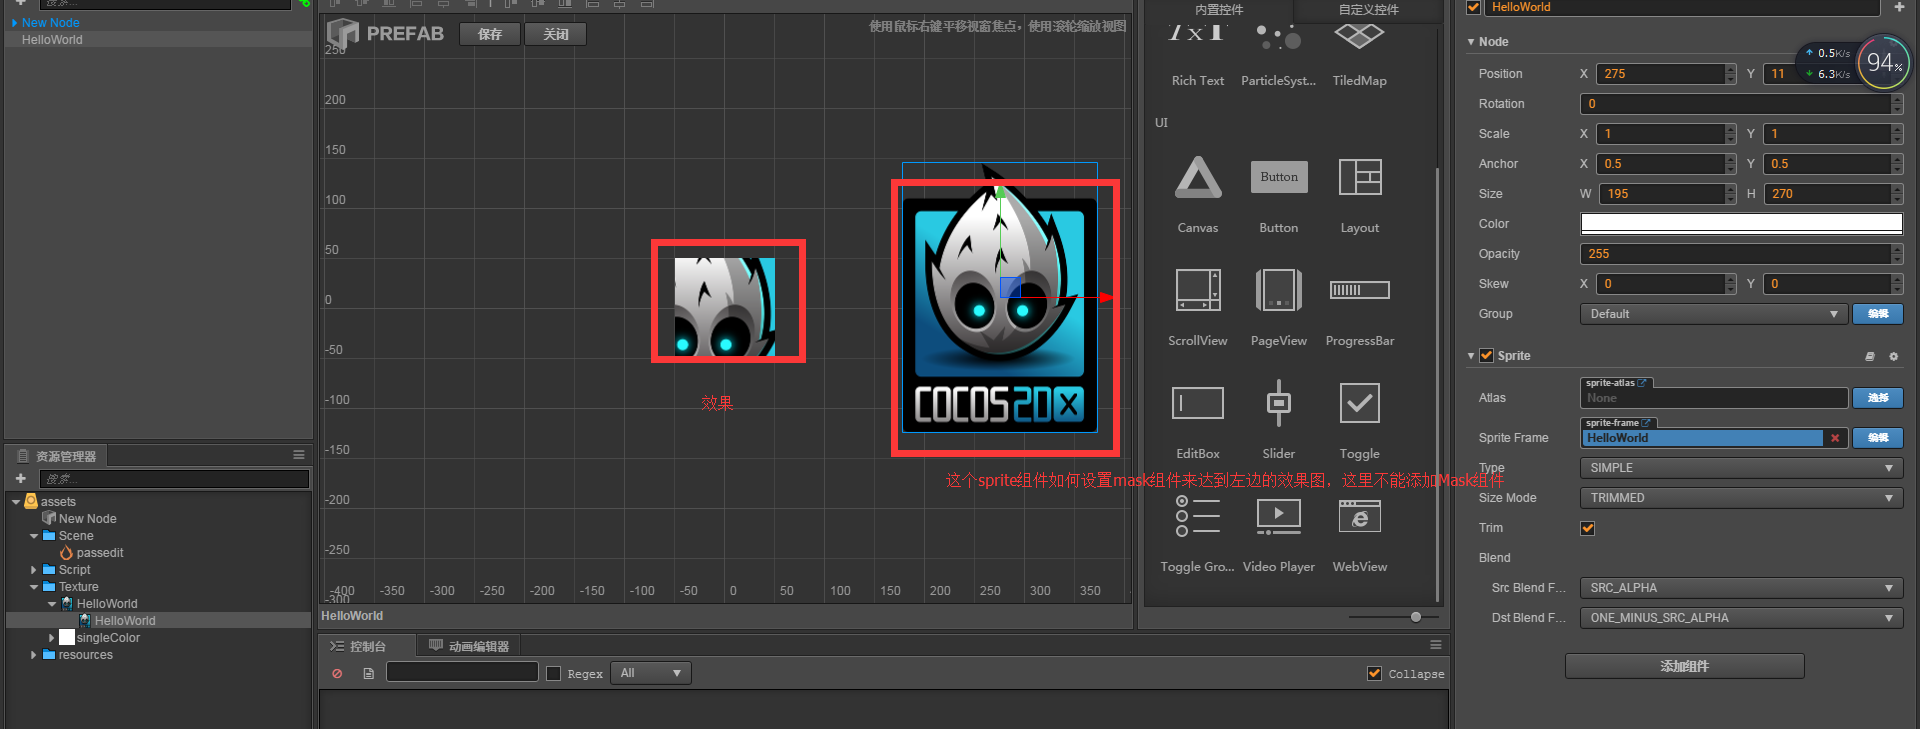Switch to the 自定义控件 tab
1920x729 pixels.
click(x=1369, y=10)
